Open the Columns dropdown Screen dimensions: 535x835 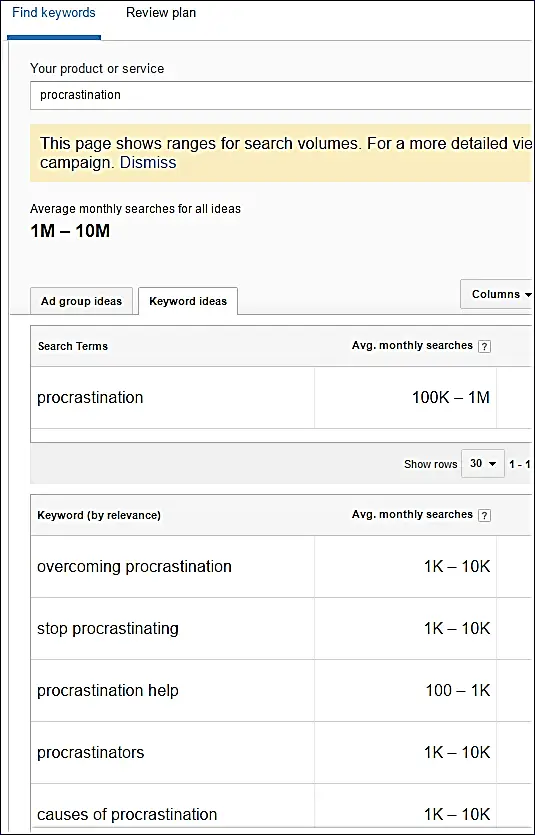click(497, 294)
